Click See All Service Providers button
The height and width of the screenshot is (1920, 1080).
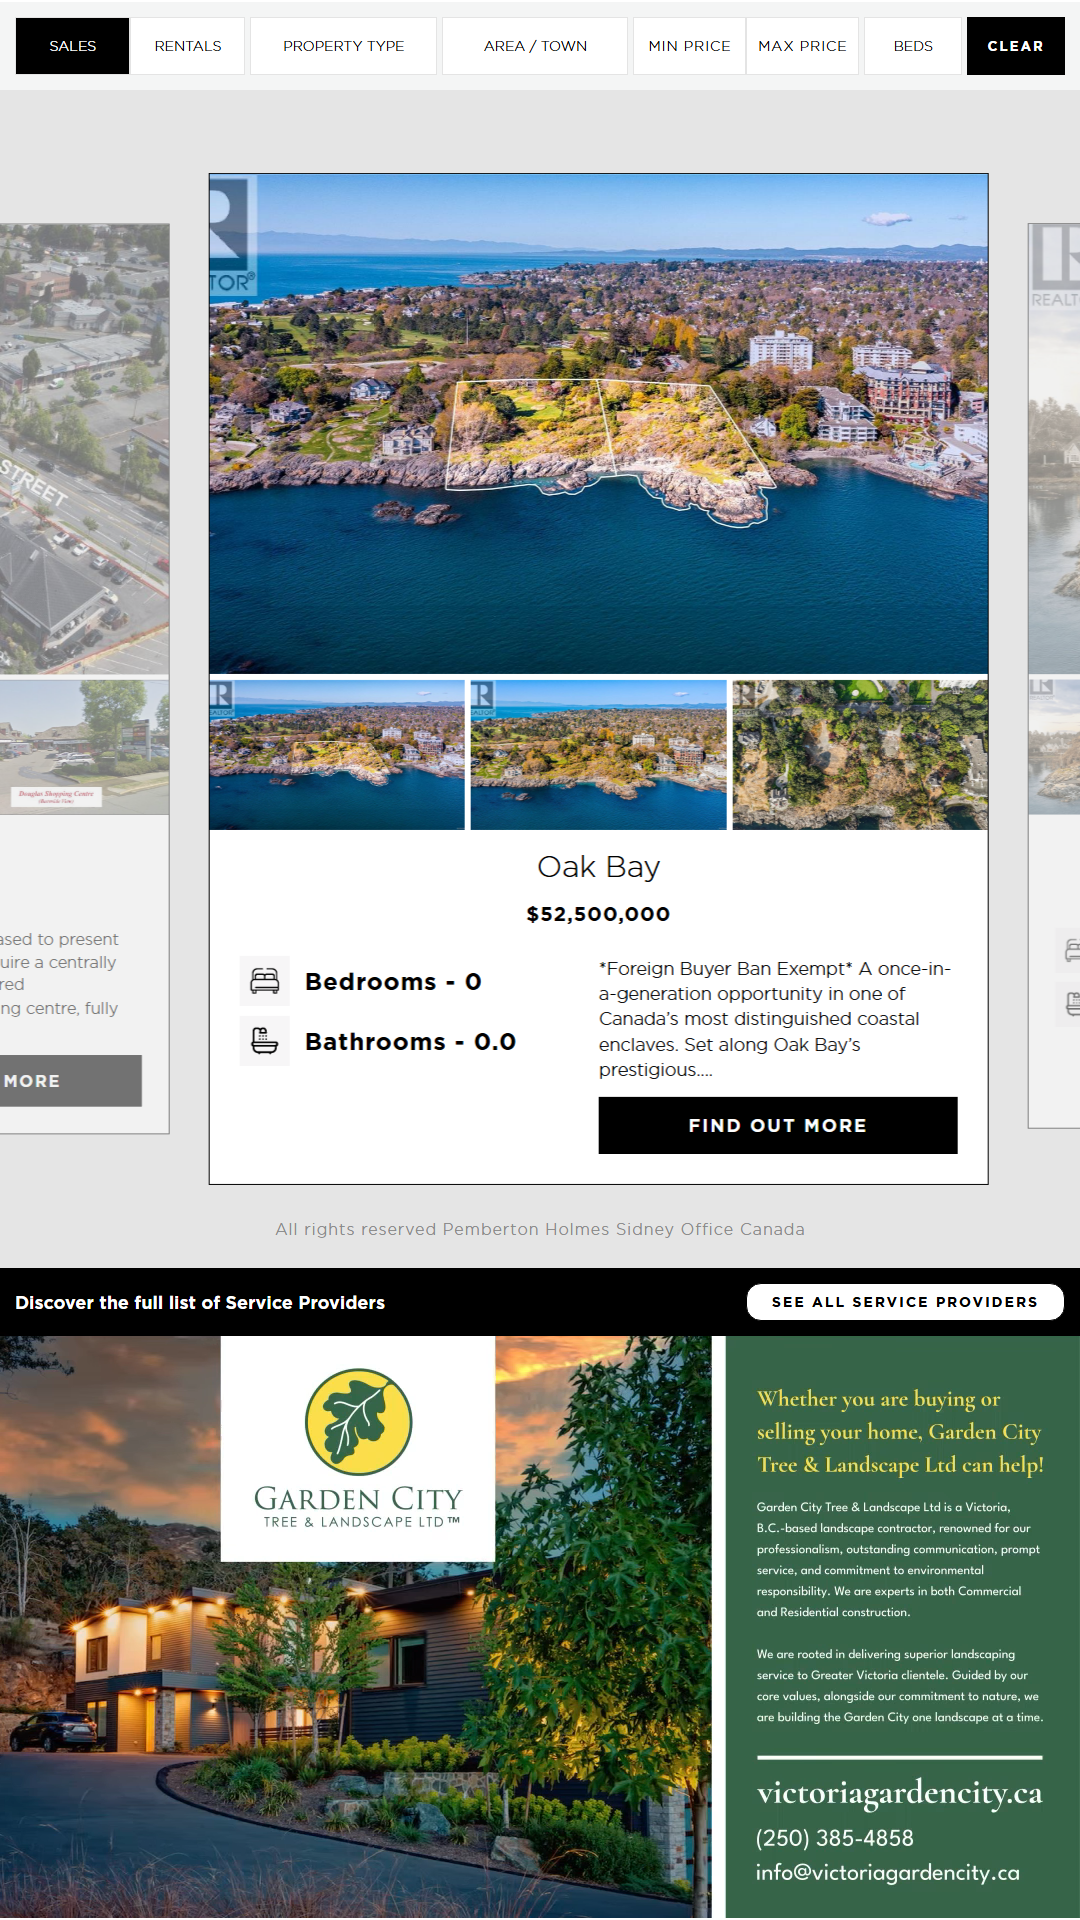click(x=904, y=1302)
